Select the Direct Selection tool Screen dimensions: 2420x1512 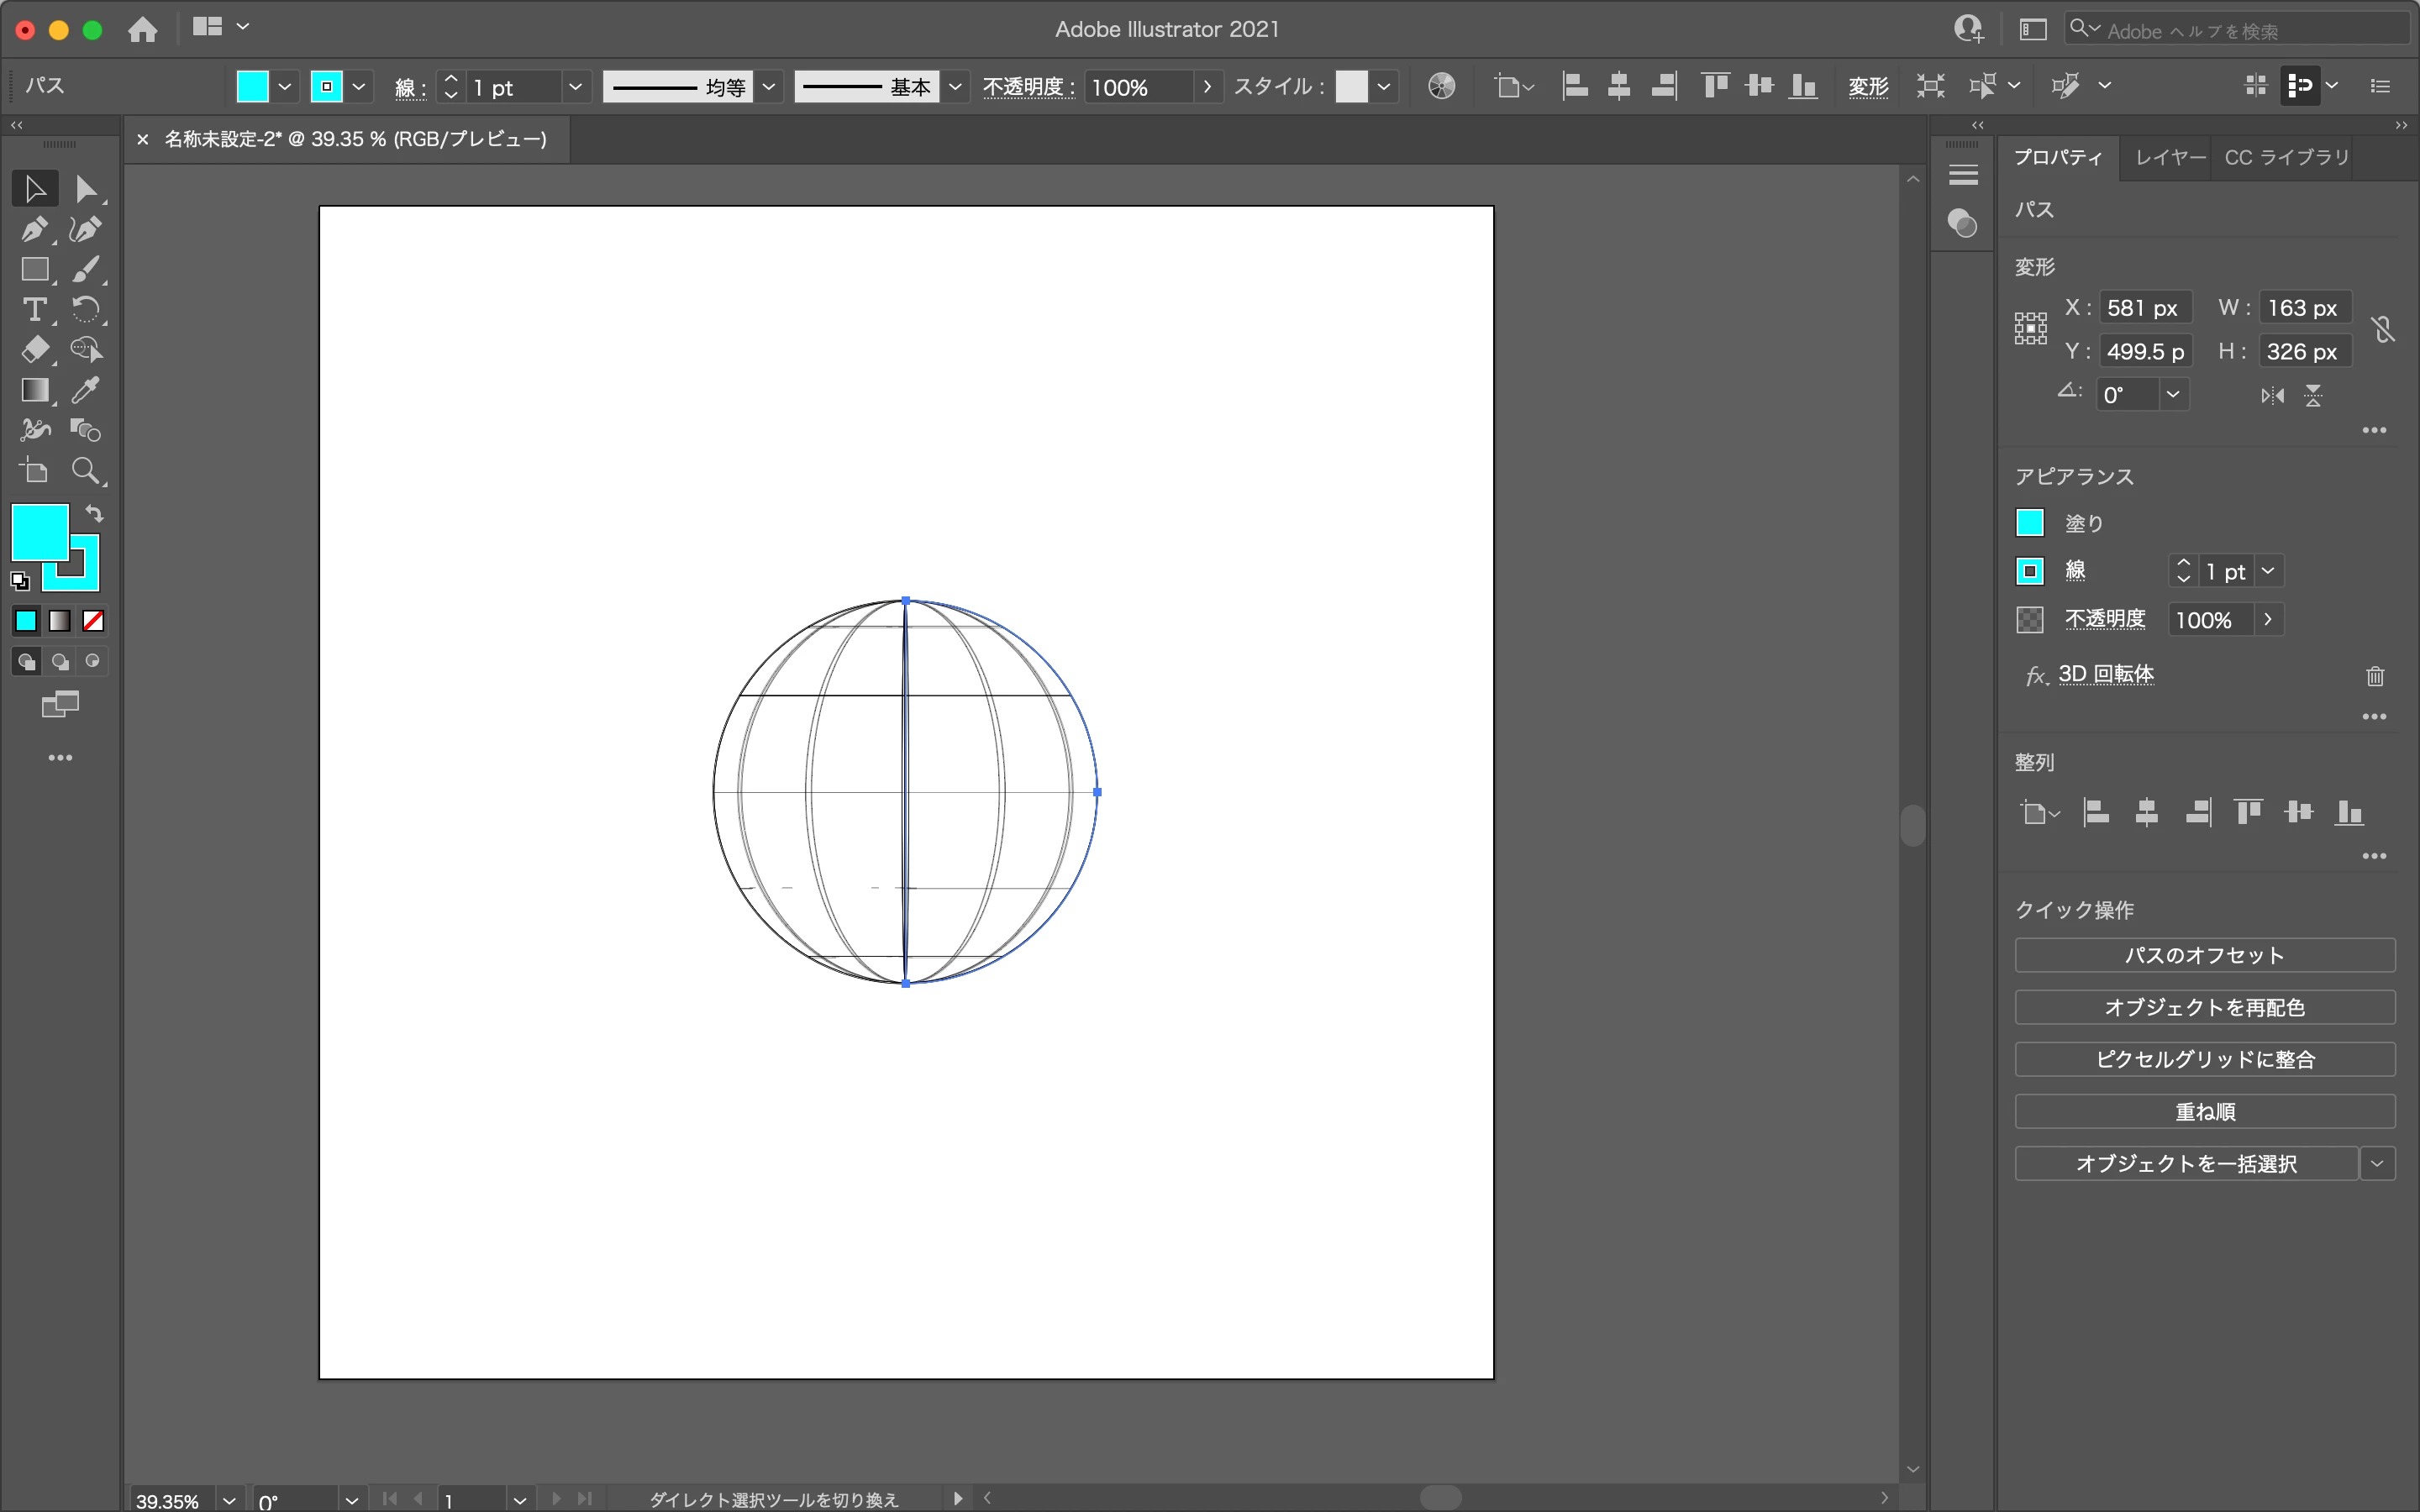pos(86,189)
